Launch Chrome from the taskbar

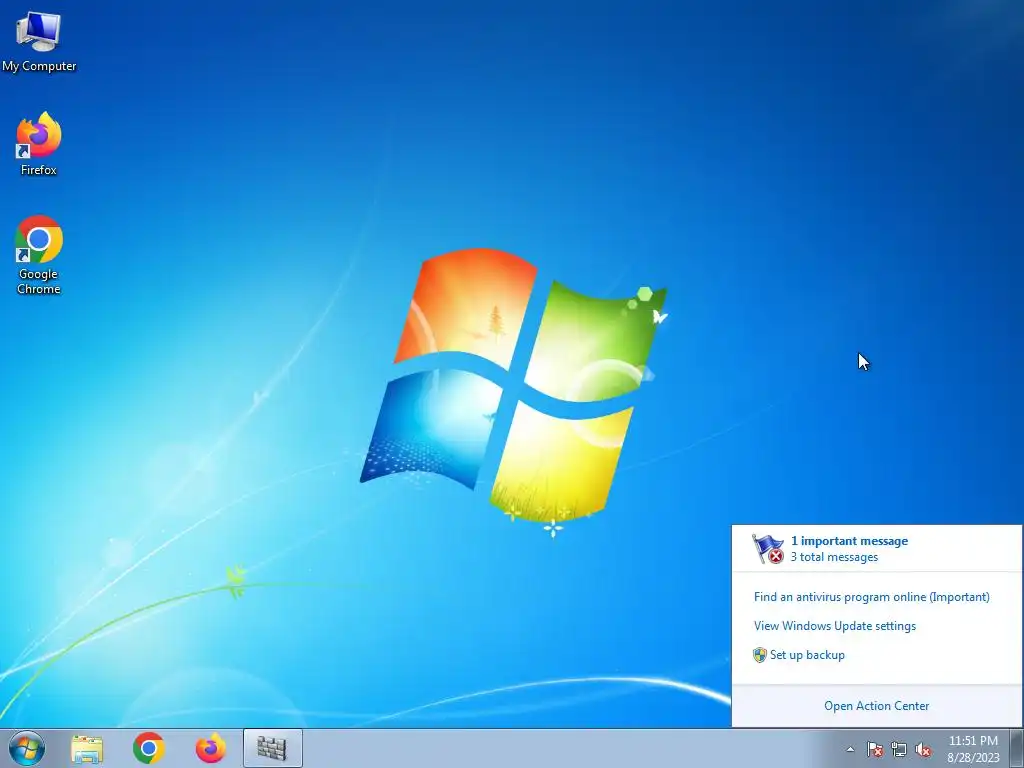click(x=149, y=748)
